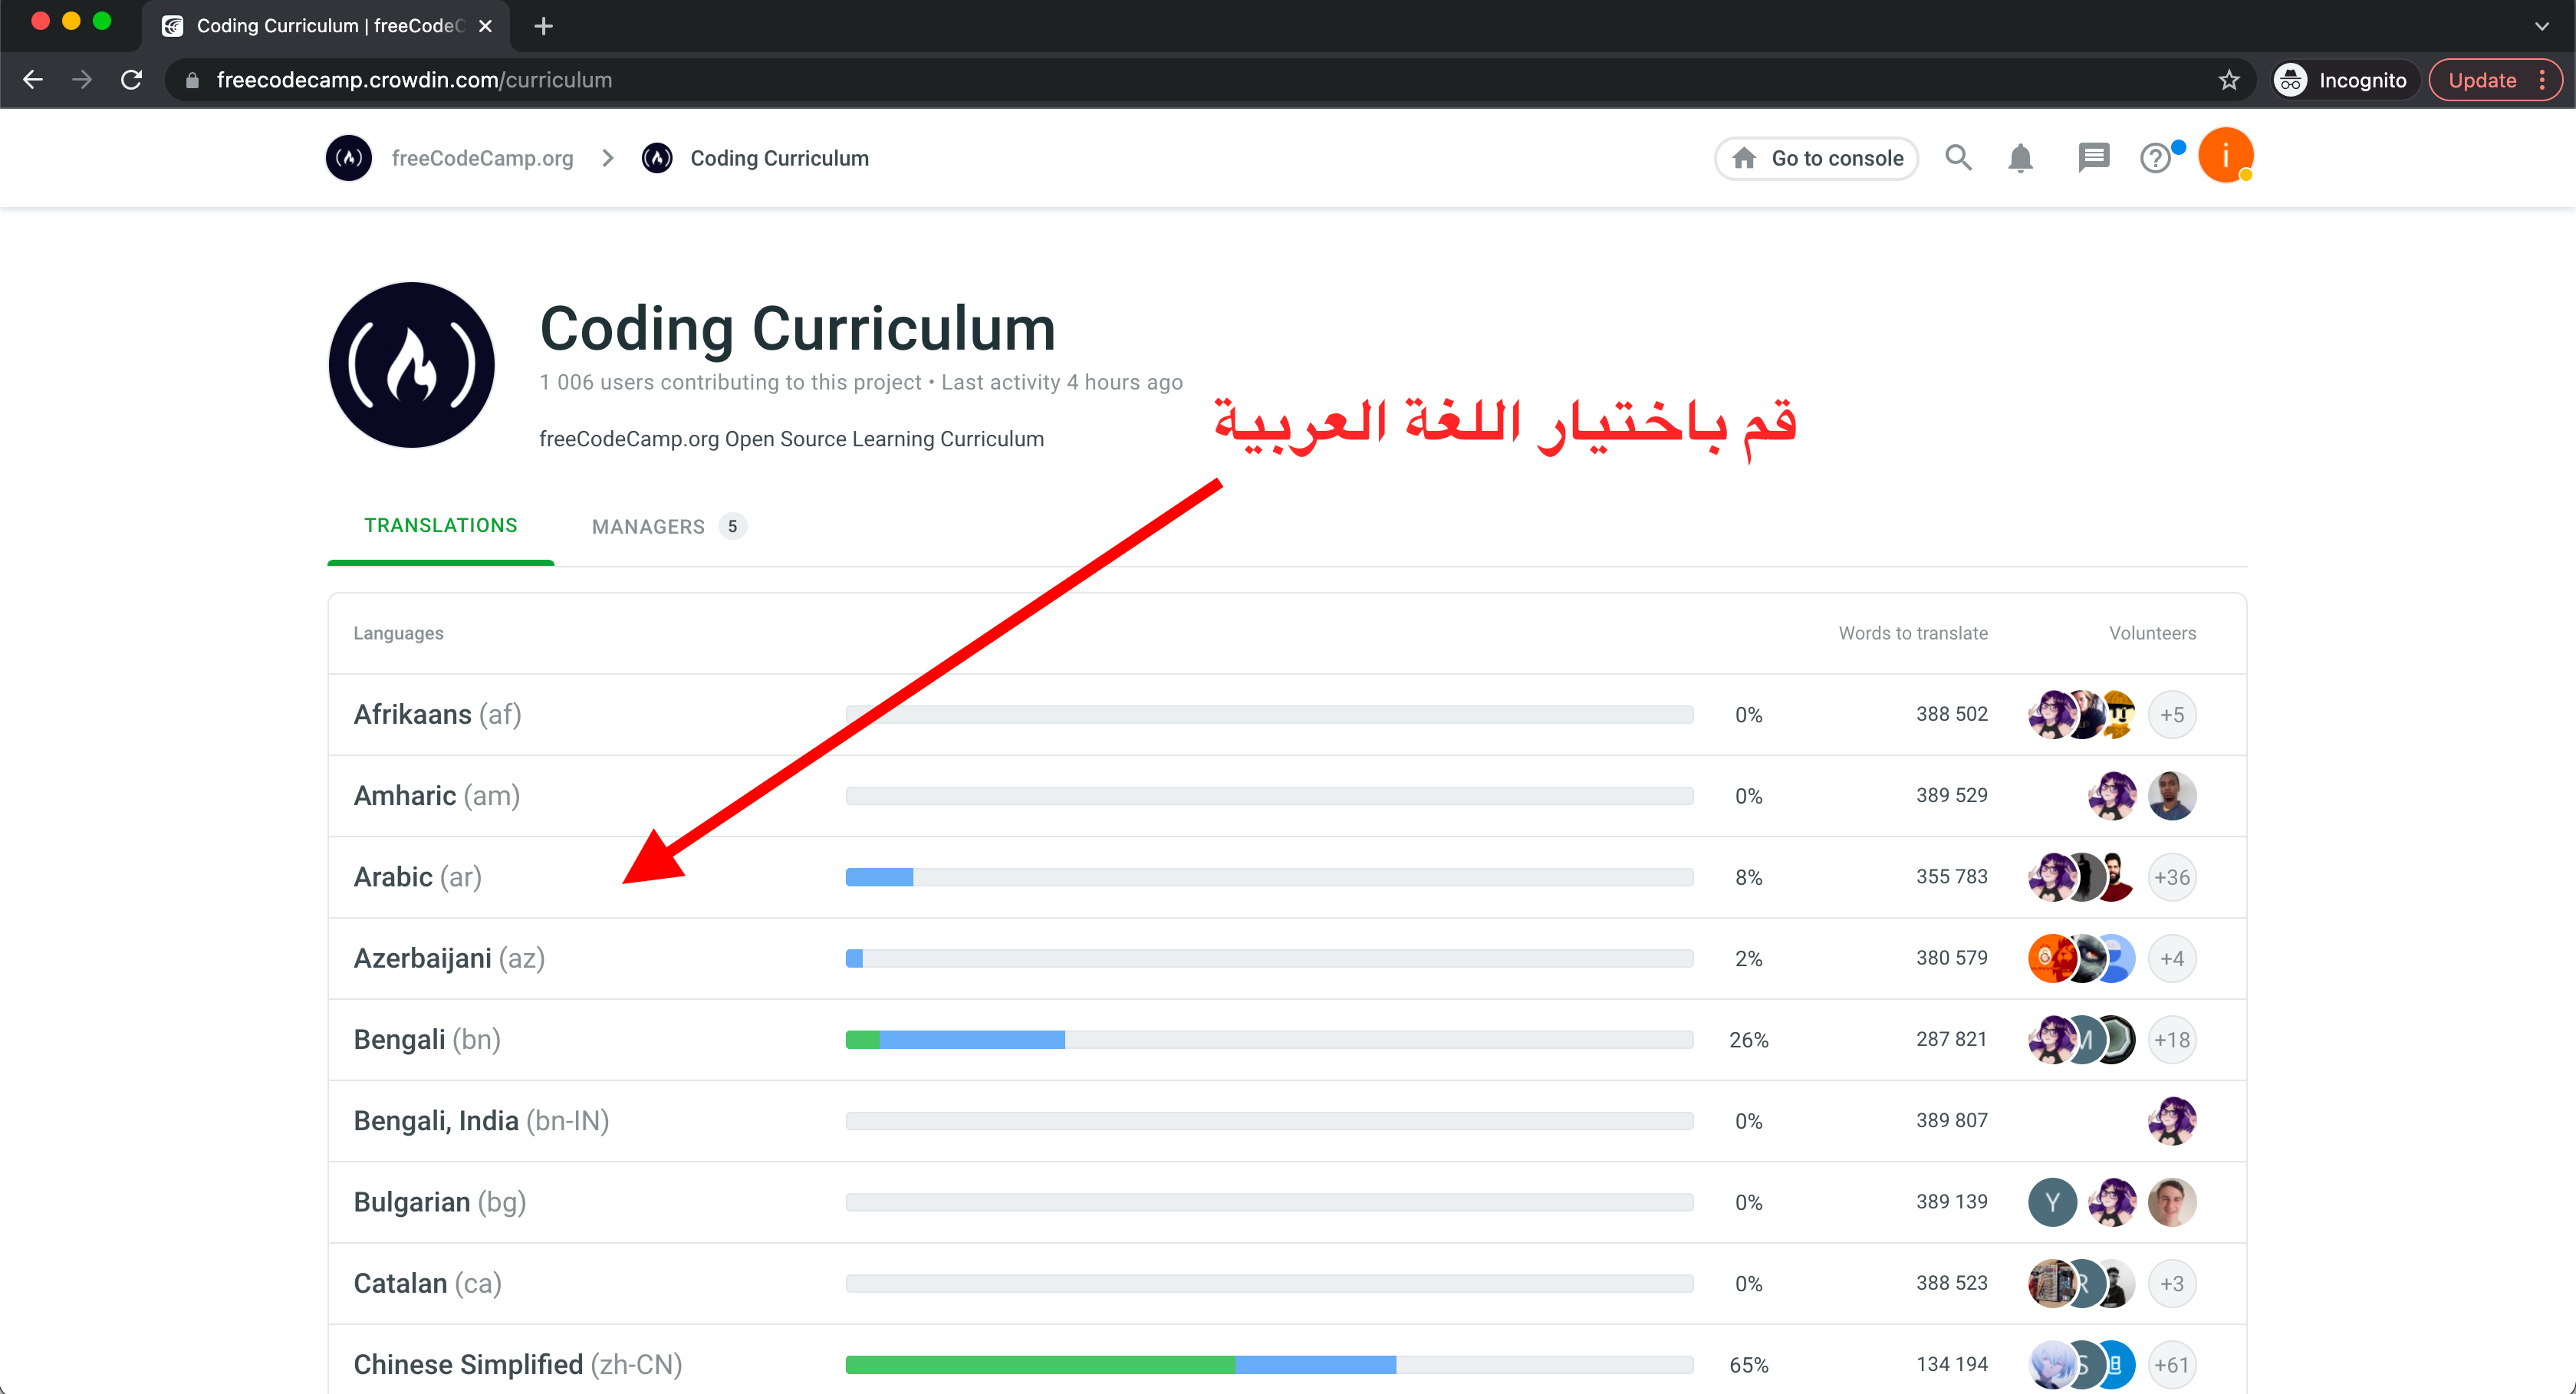Screen dimensions: 2576x1394
Task: View notifications via the bell icon
Action: click(2020, 158)
